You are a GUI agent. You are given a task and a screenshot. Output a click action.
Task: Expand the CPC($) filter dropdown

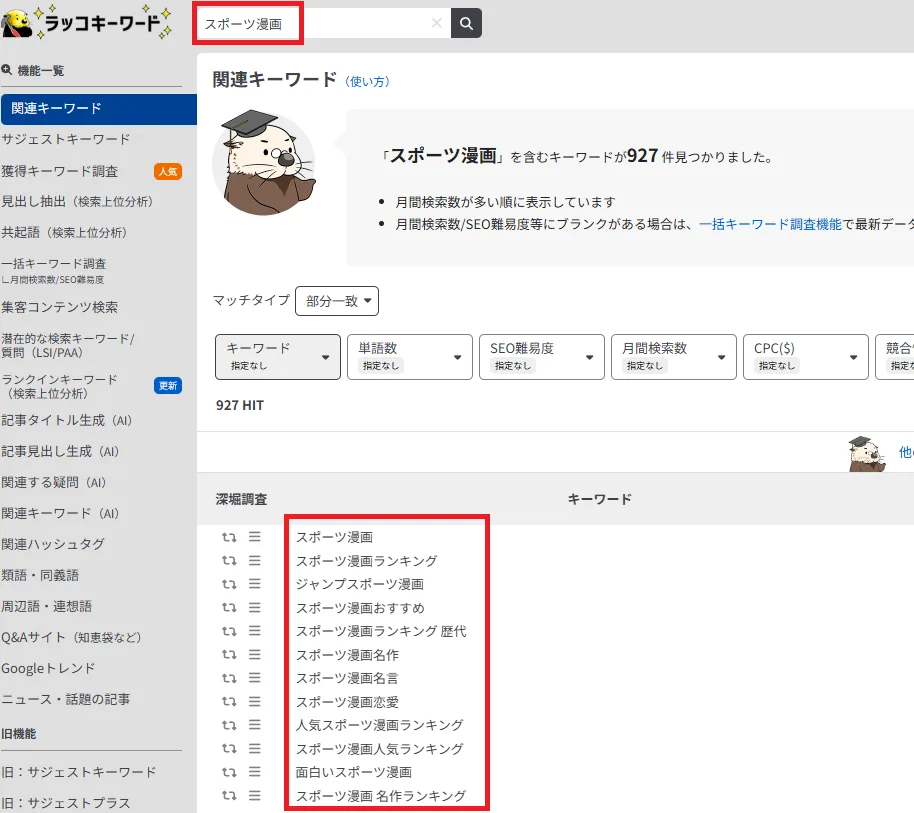pyautogui.click(x=806, y=357)
